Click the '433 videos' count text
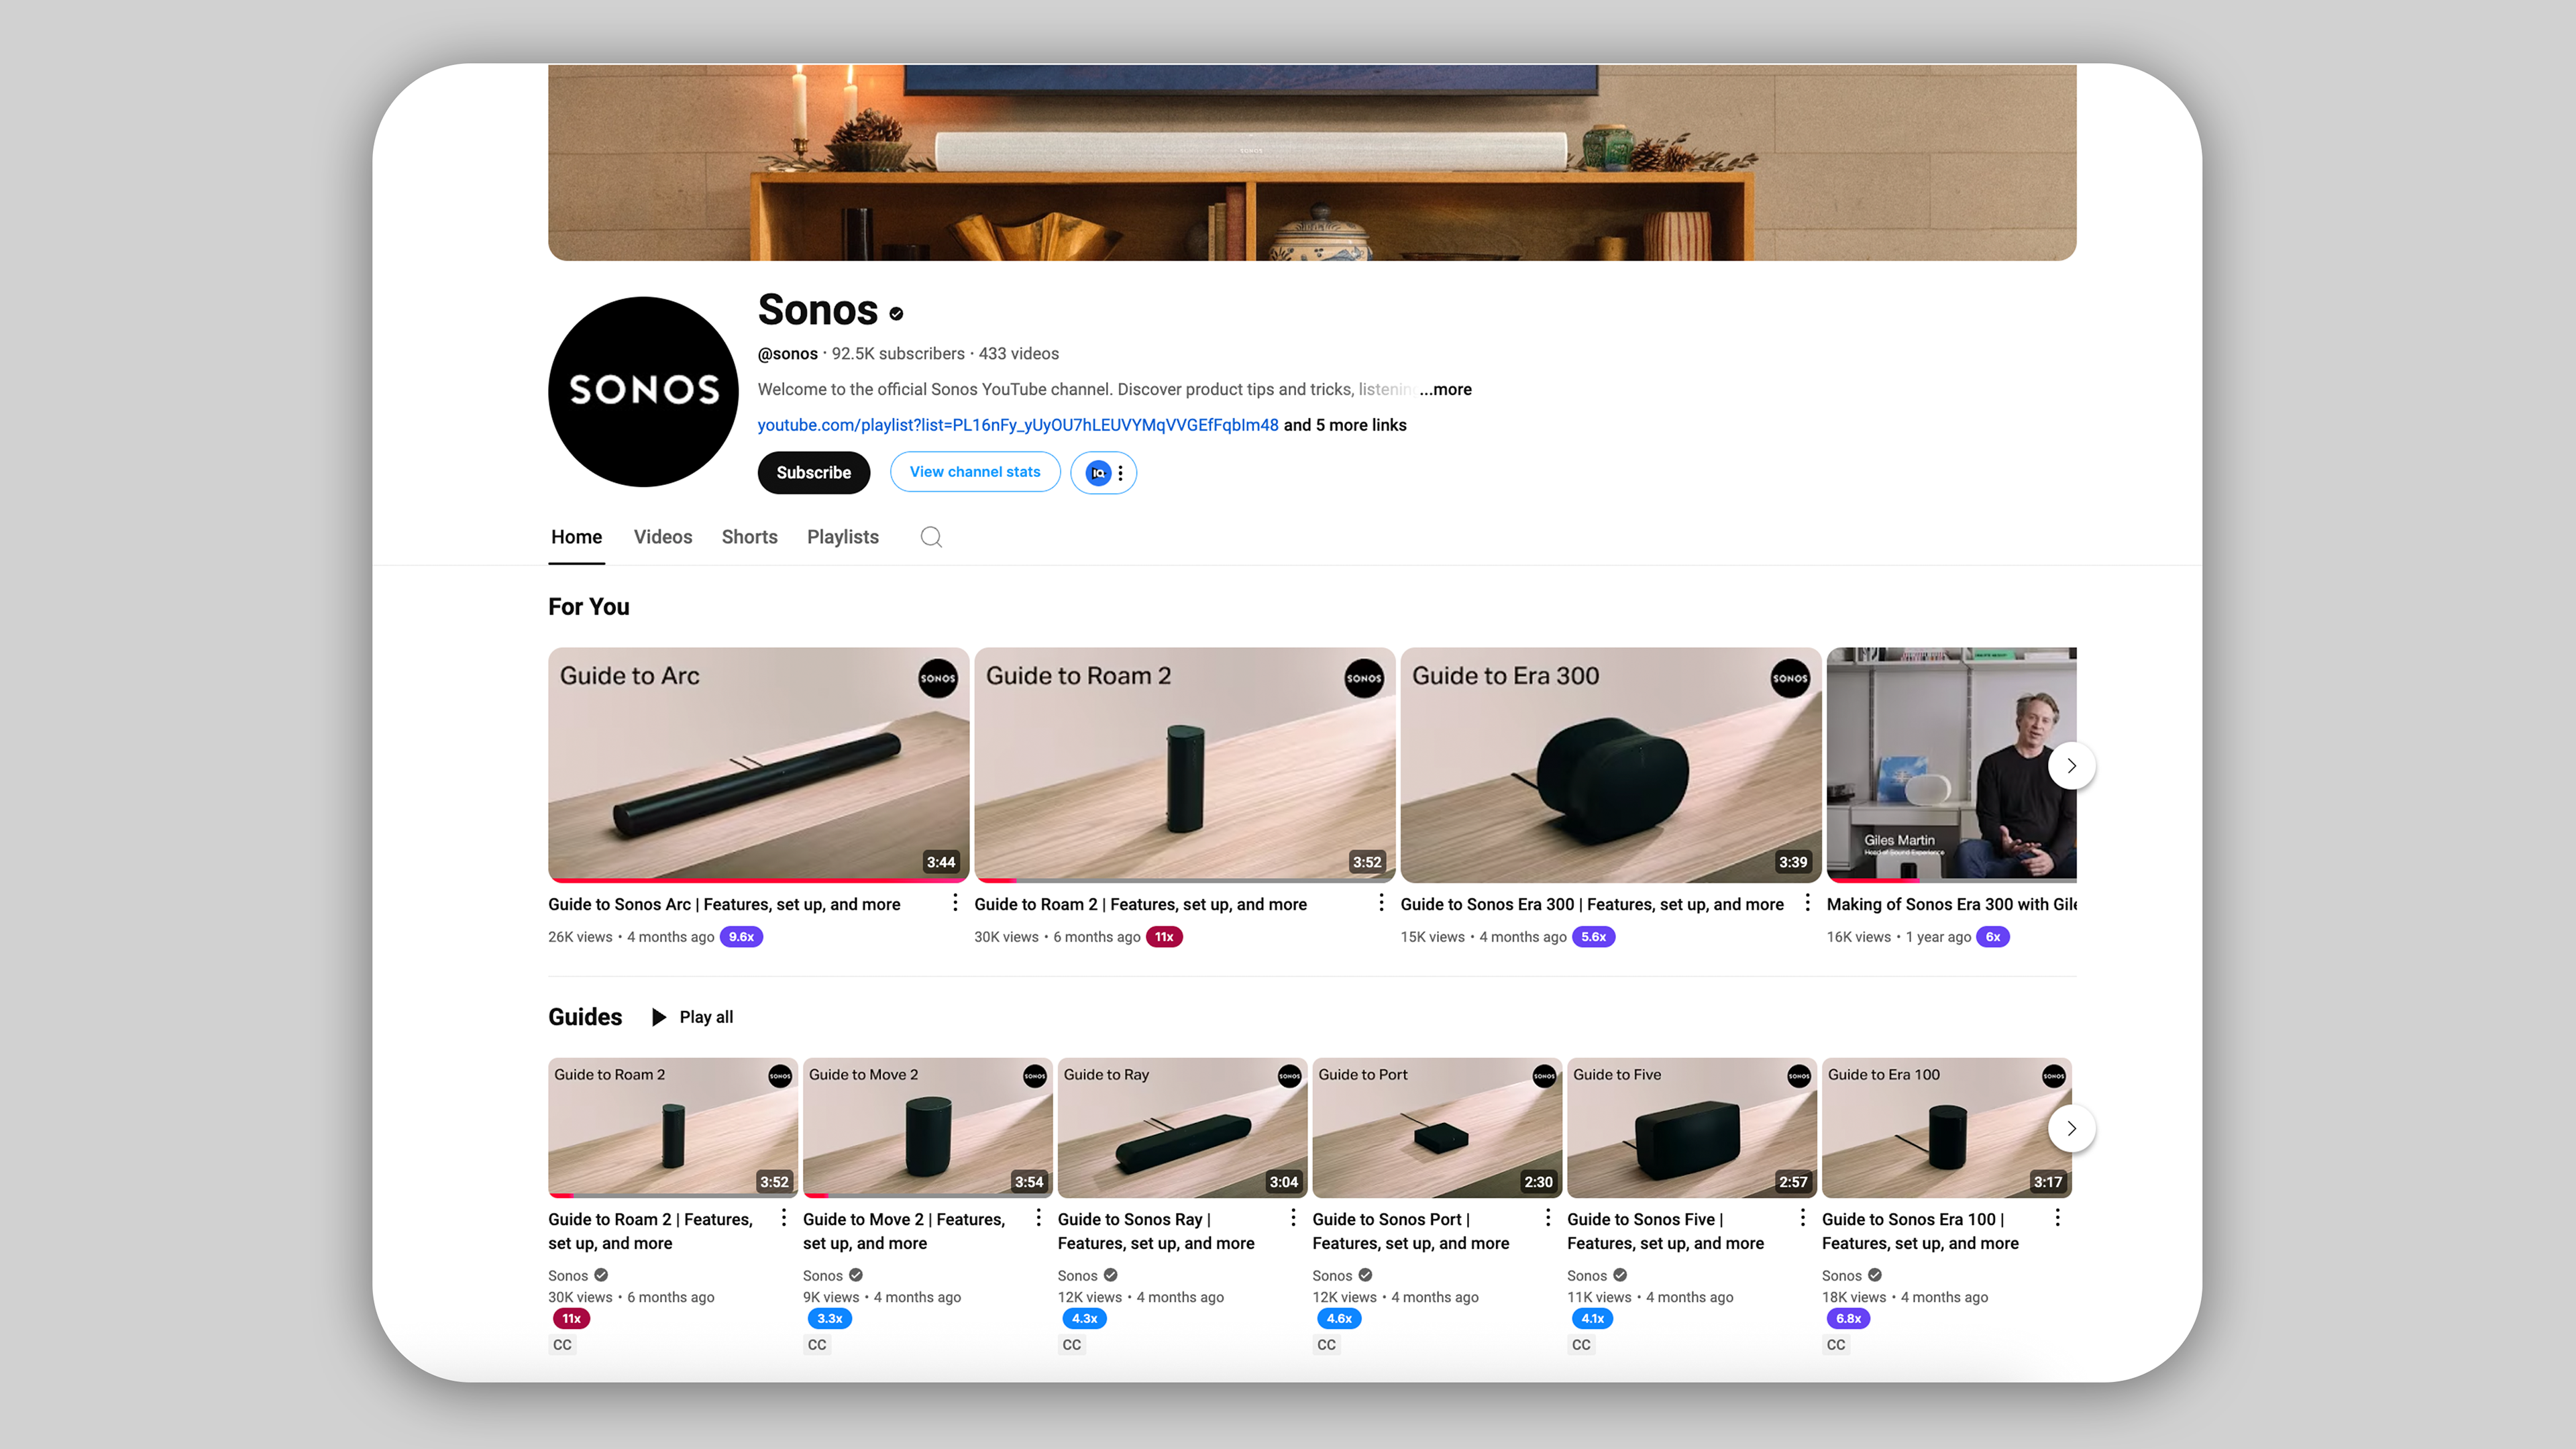The image size is (2576, 1449). coord(1018,354)
